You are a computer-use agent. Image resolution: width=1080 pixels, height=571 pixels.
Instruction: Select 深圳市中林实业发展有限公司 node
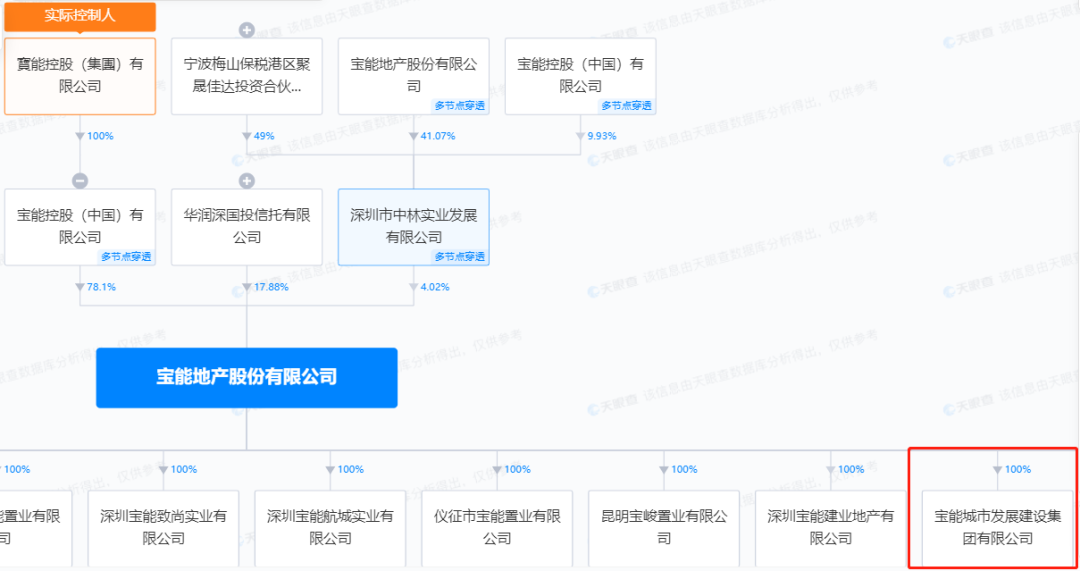tap(413, 227)
